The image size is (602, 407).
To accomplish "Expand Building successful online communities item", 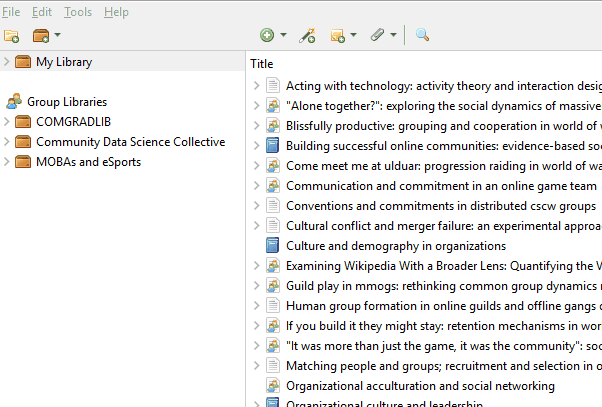I will 257,146.
